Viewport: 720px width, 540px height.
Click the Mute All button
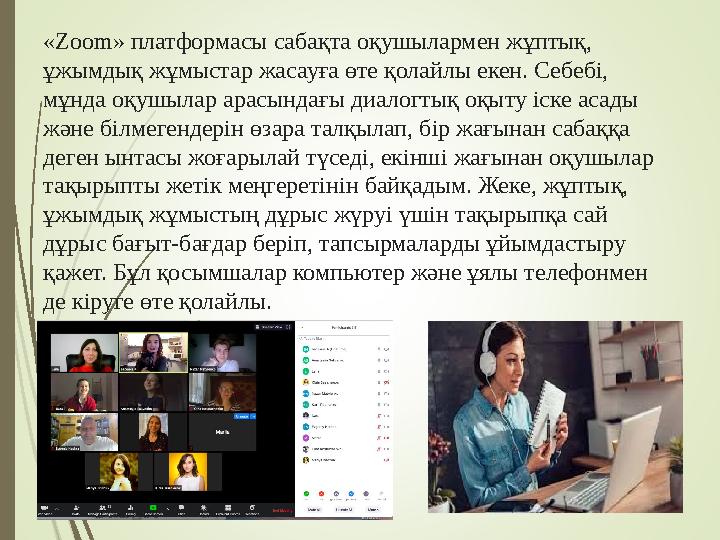[314, 510]
